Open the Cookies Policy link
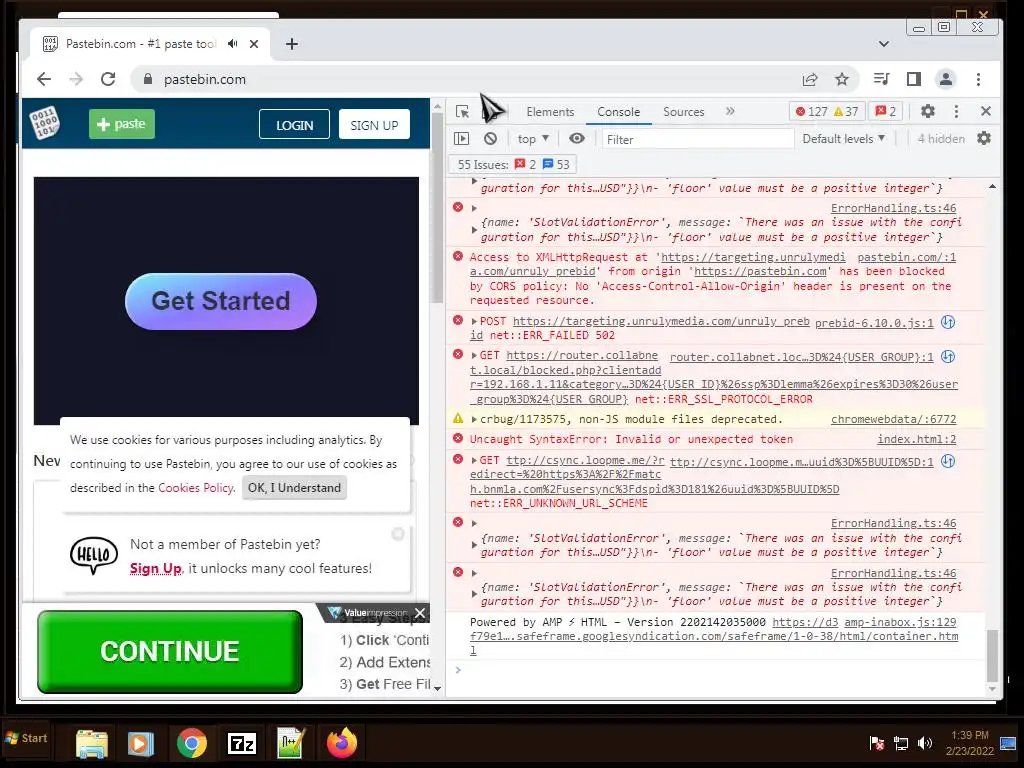Image resolution: width=1024 pixels, height=768 pixels. [x=196, y=487]
